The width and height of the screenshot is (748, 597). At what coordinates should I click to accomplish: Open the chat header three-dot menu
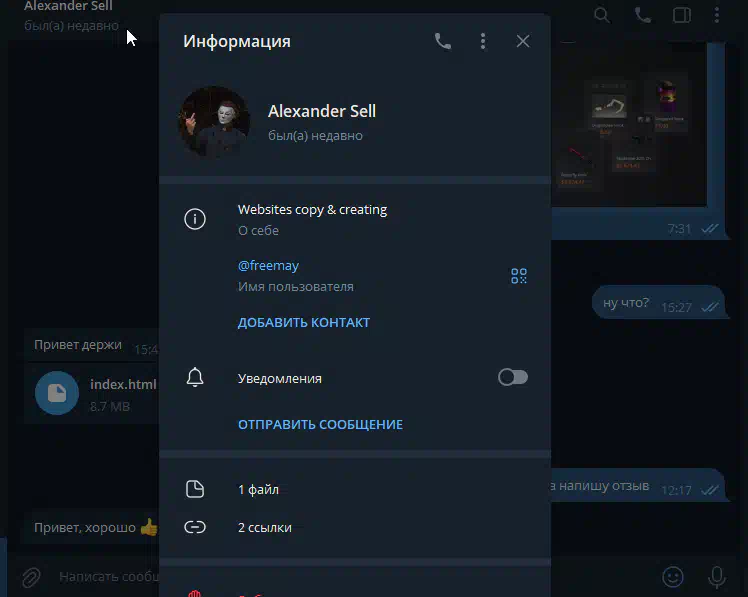[717, 15]
